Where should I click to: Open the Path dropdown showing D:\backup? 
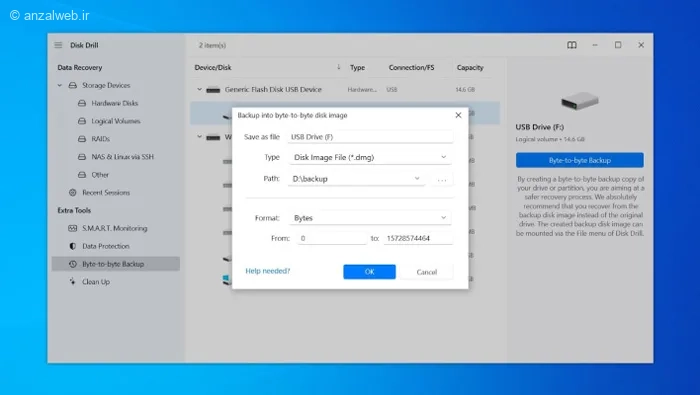(356, 179)
